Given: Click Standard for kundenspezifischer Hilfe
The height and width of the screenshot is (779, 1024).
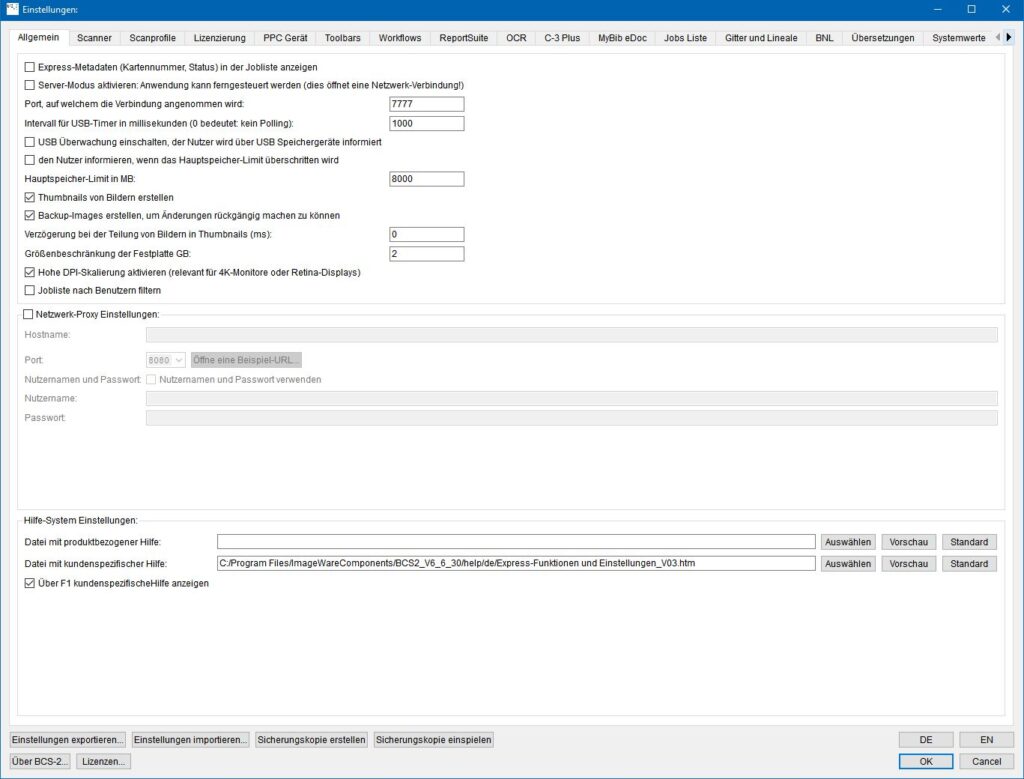Looking at the screenshot, I should pyautogui.click(x=969, y=564).
